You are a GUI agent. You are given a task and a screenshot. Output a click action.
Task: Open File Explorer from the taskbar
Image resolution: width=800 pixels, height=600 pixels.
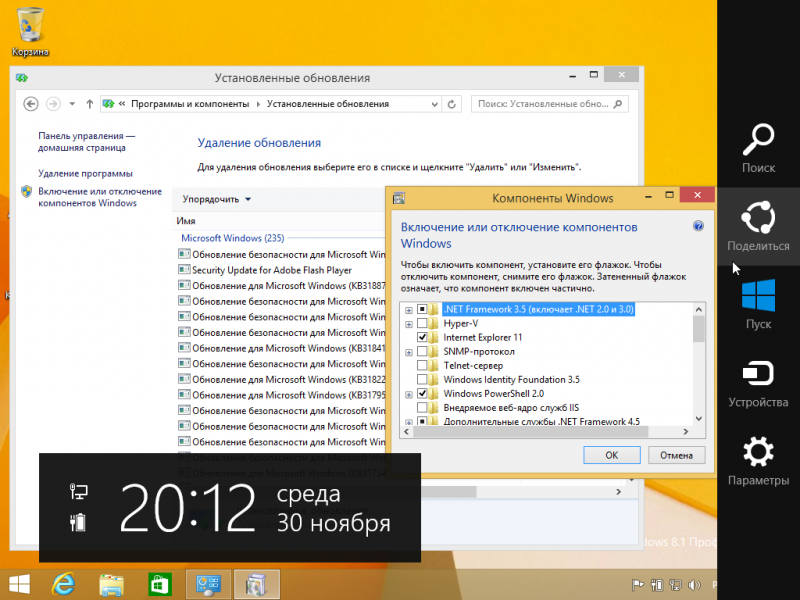[x=112, y=585]
